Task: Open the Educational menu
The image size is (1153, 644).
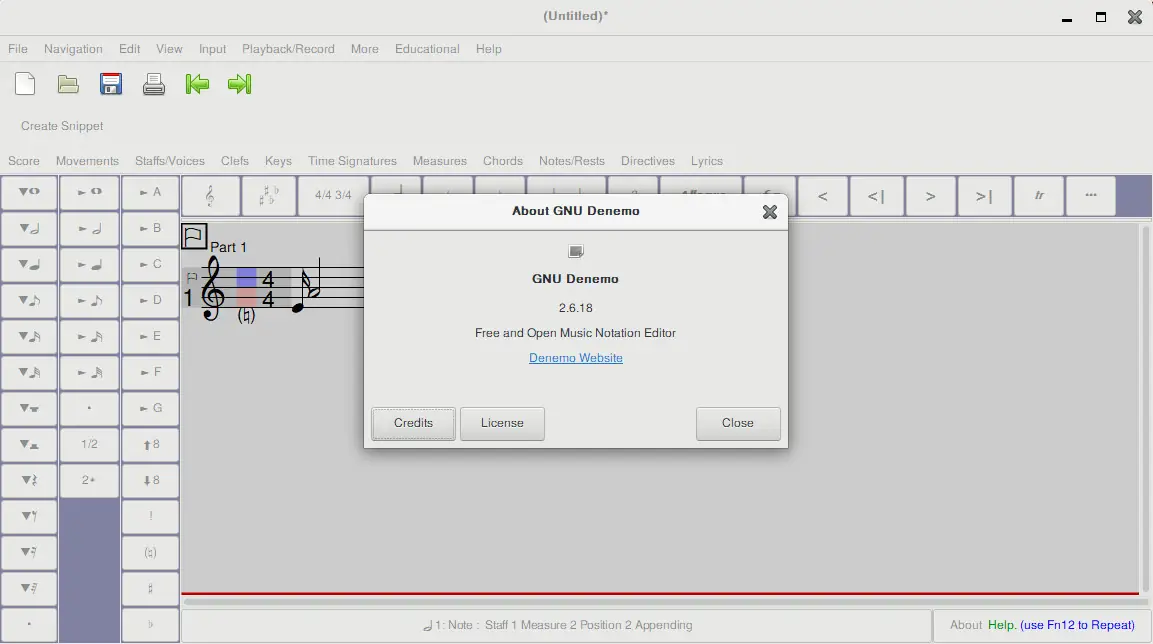Action: (x=427, y=49)
